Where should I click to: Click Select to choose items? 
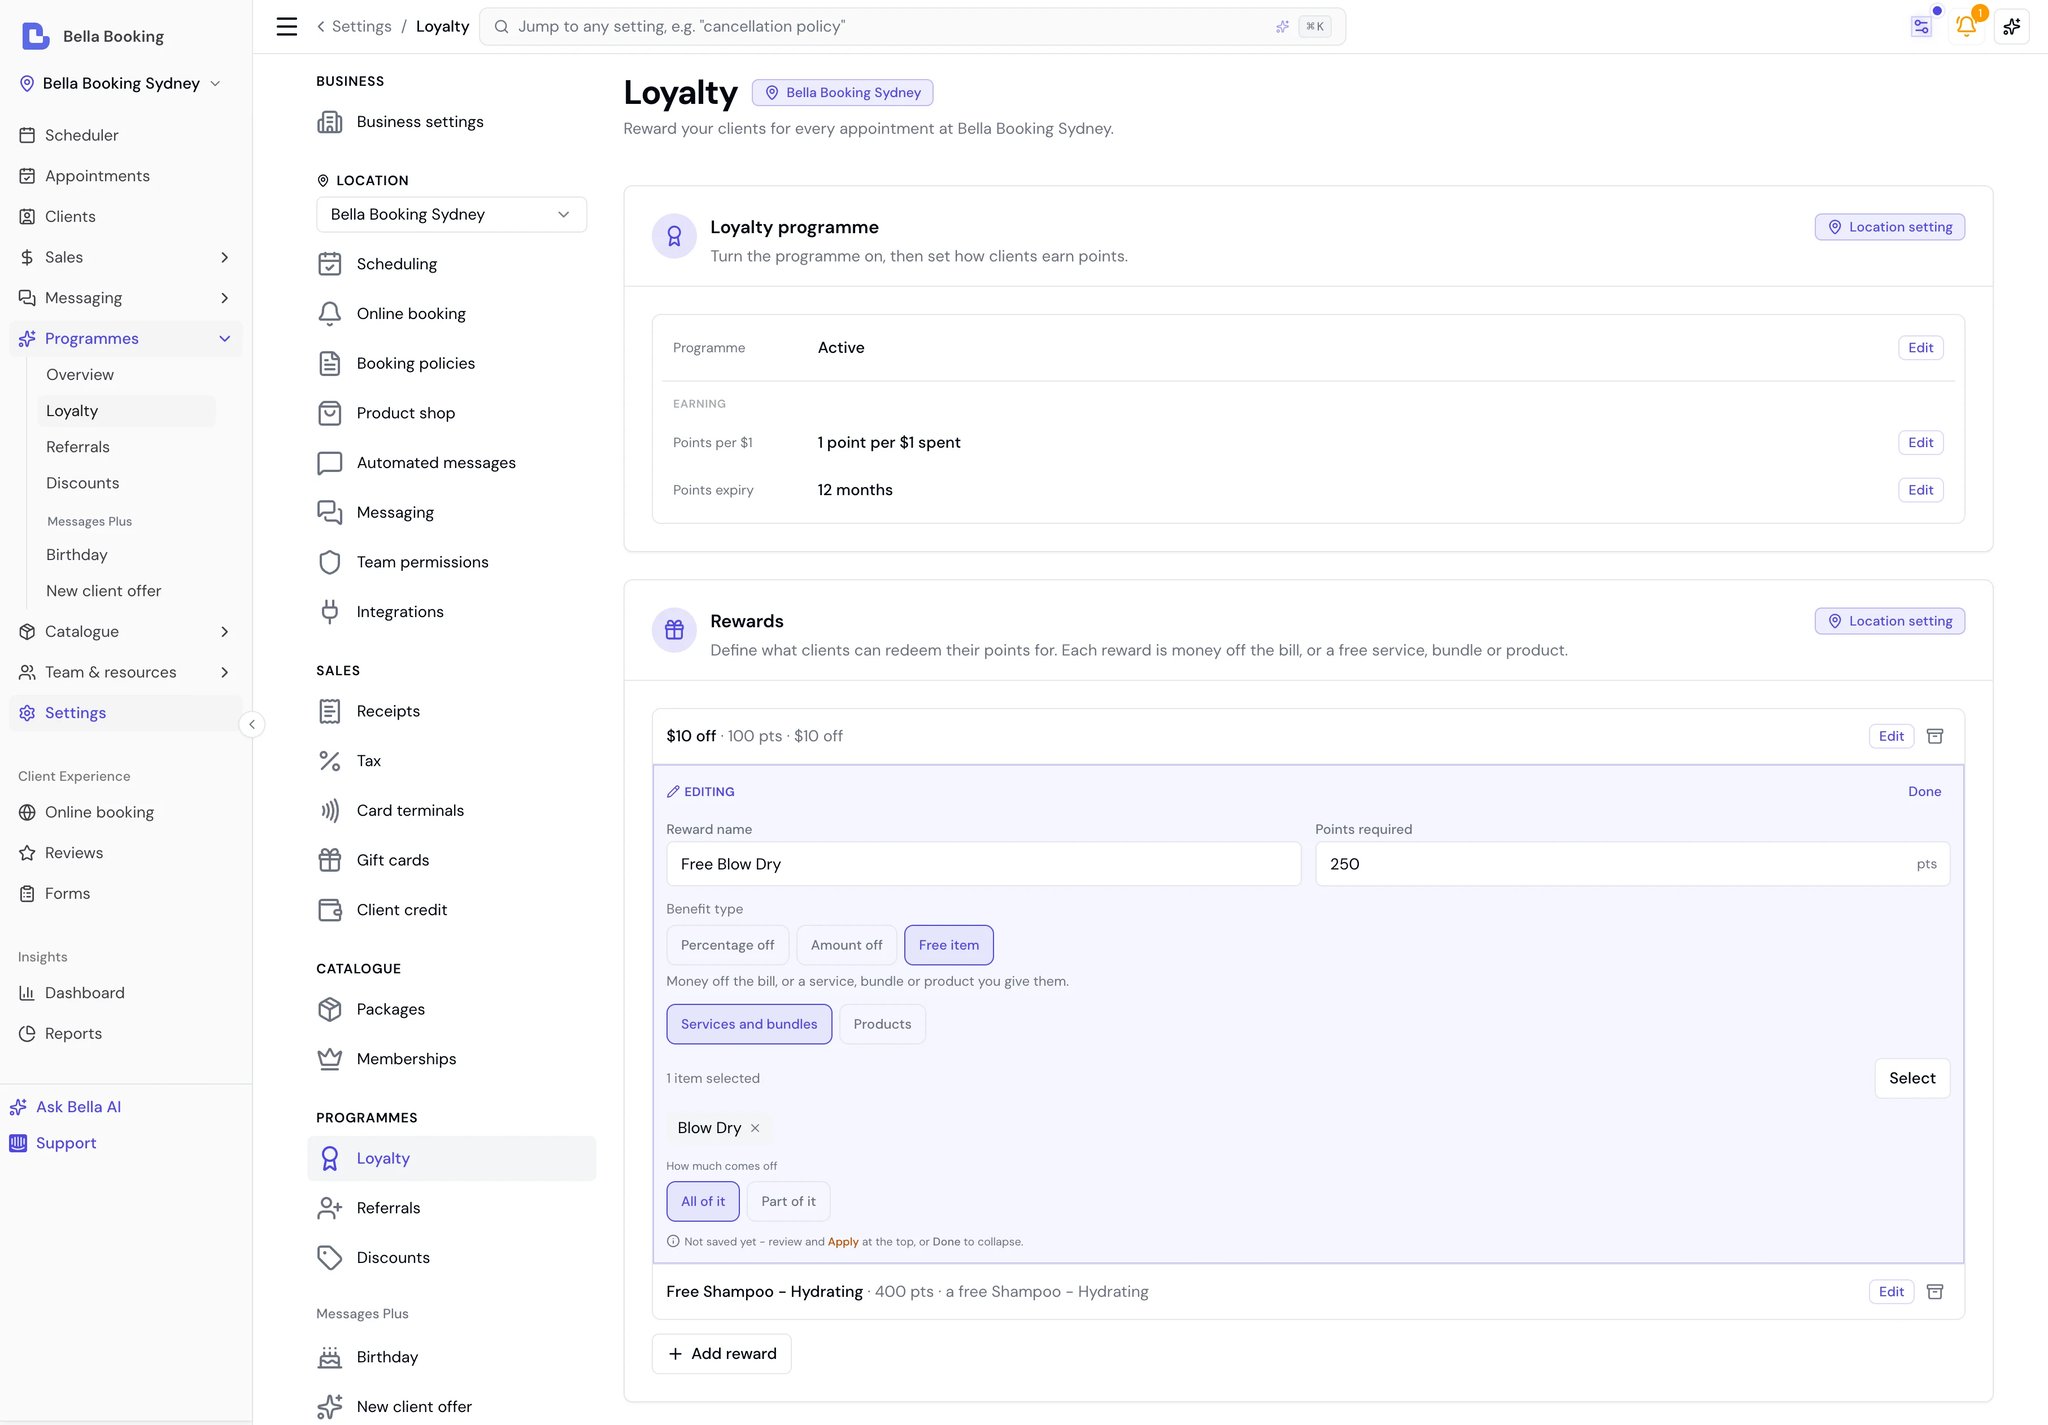tap(1912, 1078)
